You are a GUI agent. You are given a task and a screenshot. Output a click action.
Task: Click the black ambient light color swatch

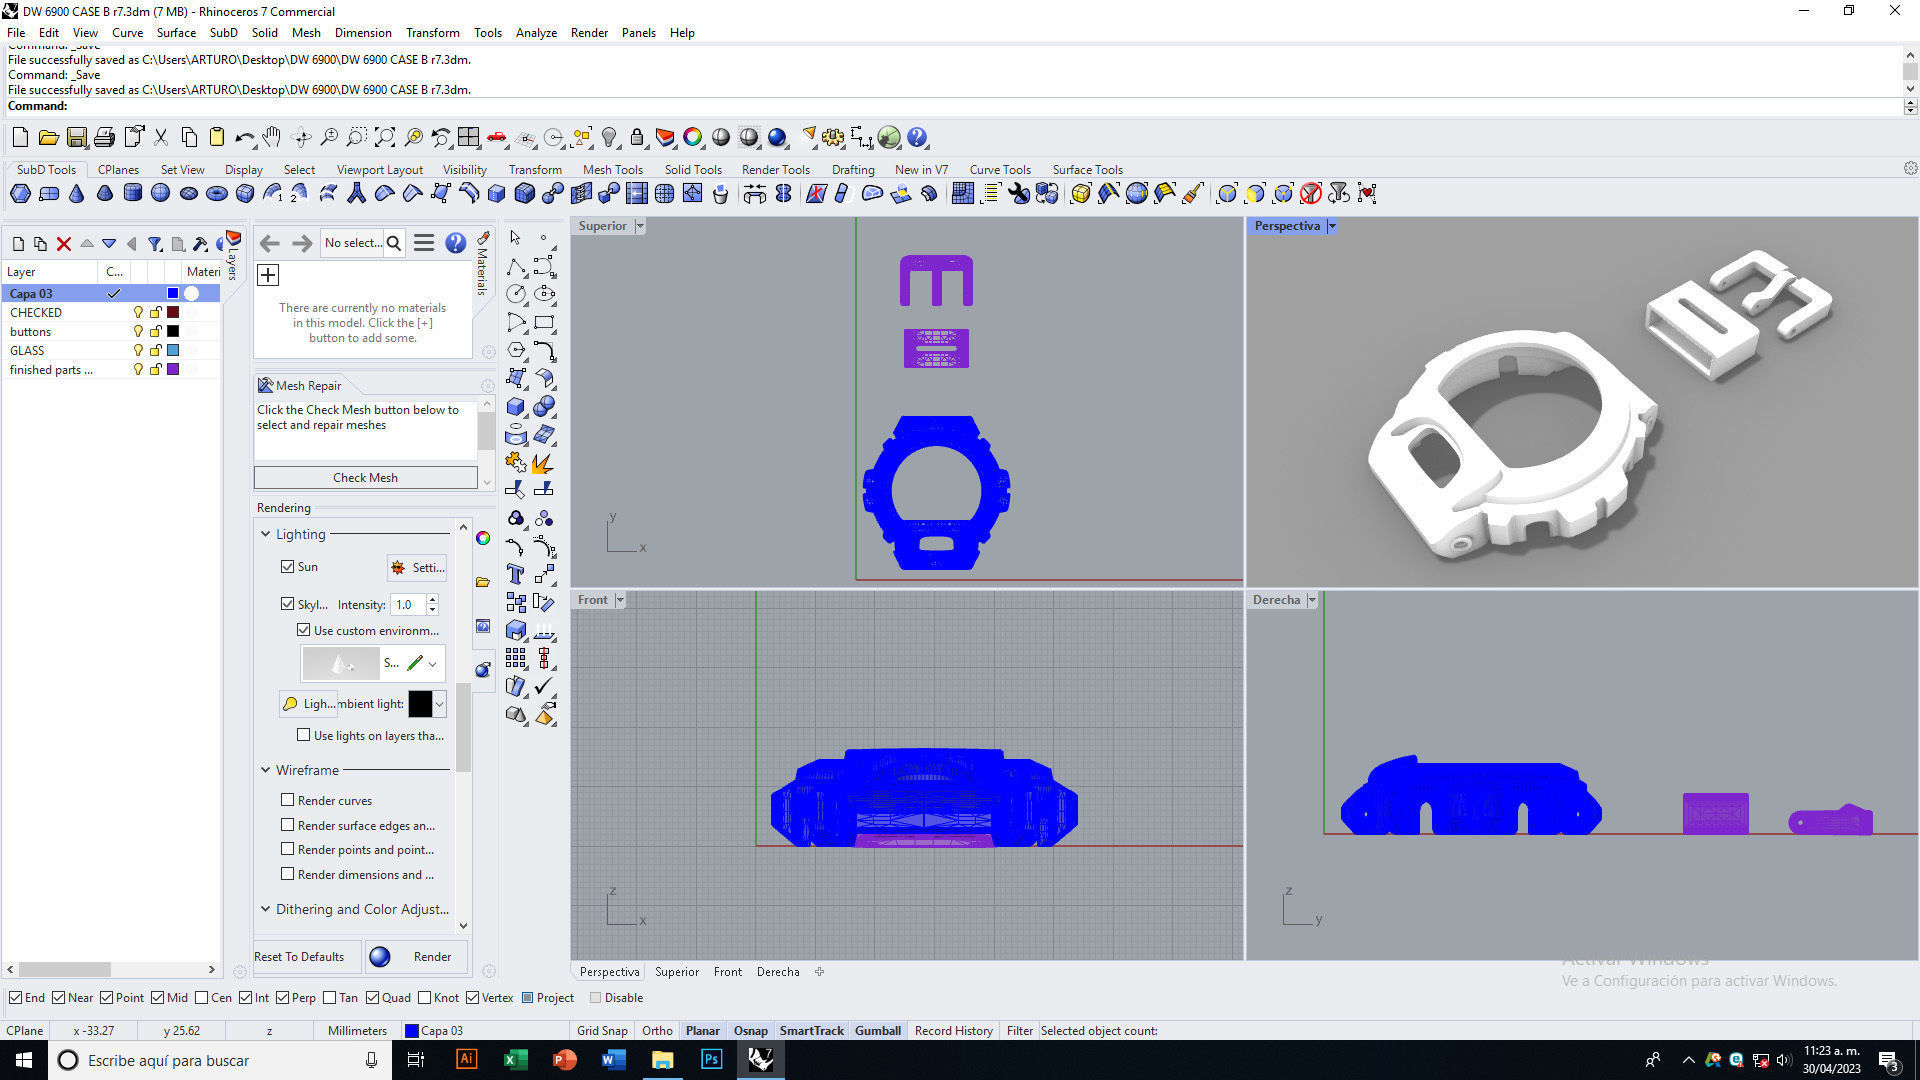[420, 704]
